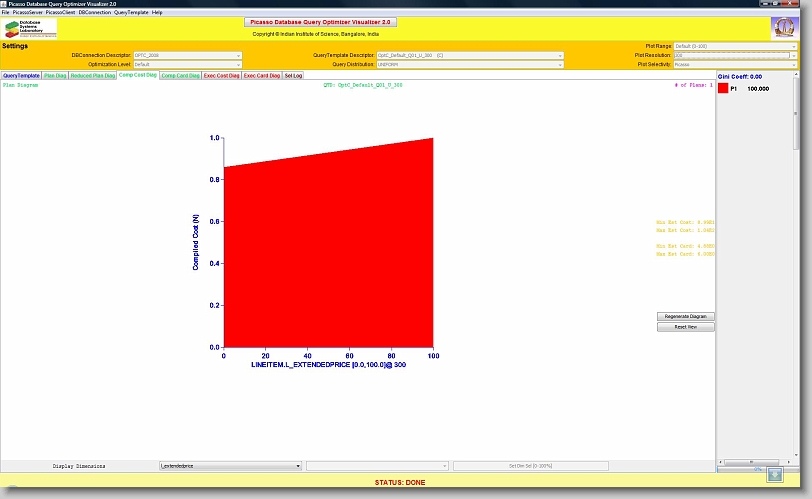Switch to the Reduced Plan Diag tab
This screenshot has height=499, width=812.
[92, 75]
